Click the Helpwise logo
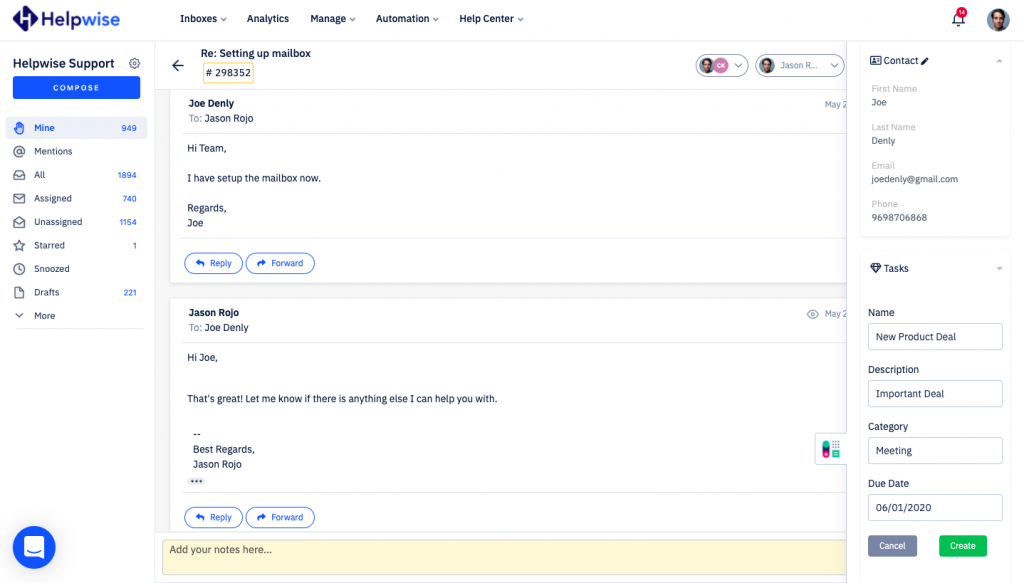 (x=67, y=19)
